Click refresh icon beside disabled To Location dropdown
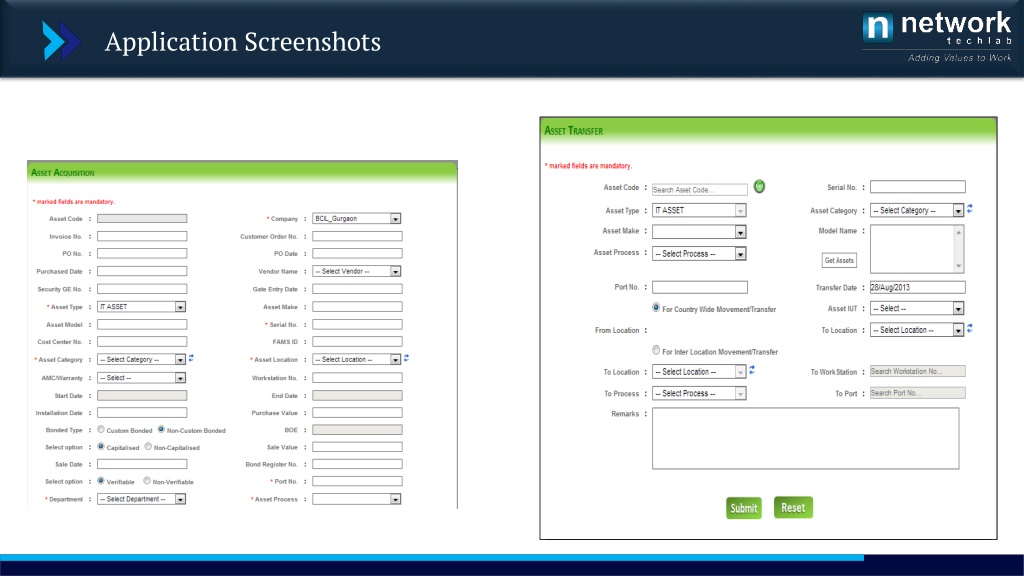Viewport: 1024px width, 576px height. 752,370
